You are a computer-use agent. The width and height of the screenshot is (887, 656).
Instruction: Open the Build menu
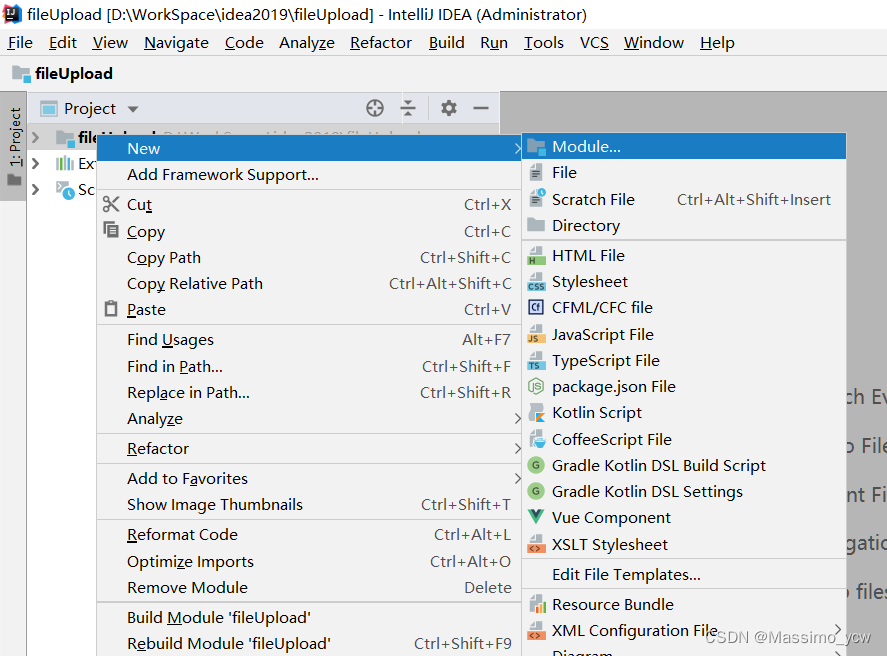coord(446,43)
